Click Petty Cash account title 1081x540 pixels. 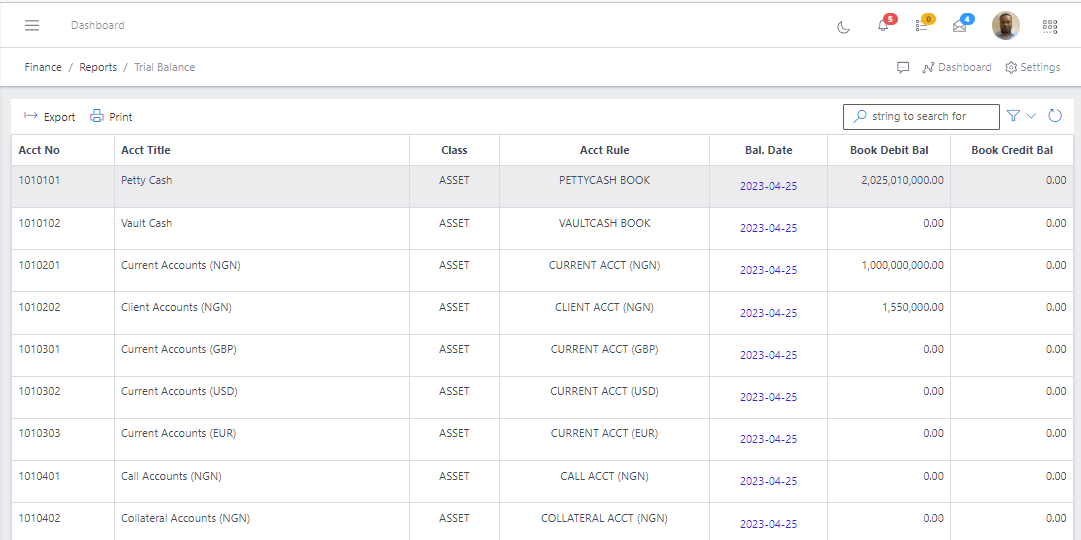(146, 181)
